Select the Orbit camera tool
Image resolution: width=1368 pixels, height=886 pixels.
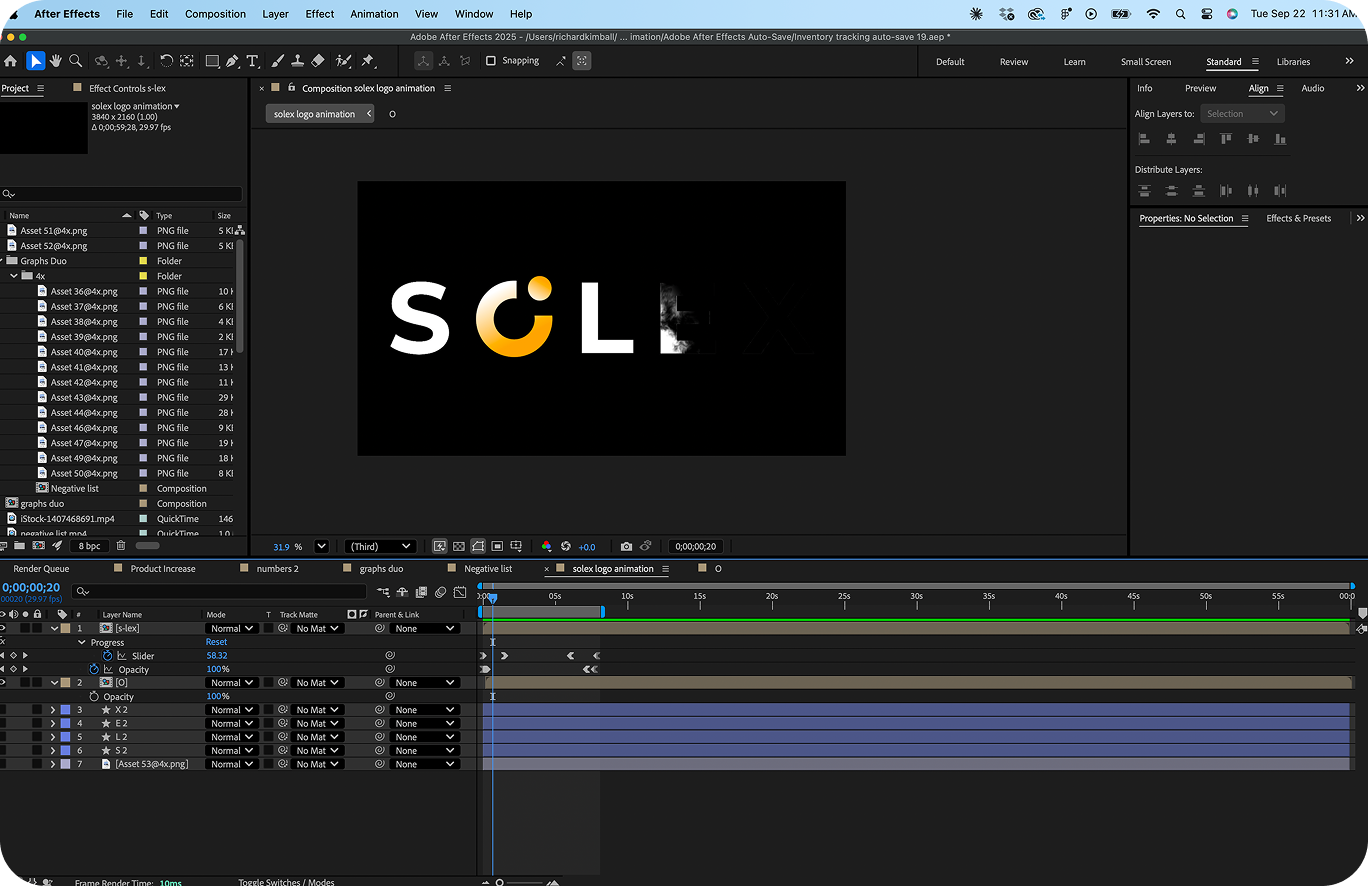pos(101,61)
